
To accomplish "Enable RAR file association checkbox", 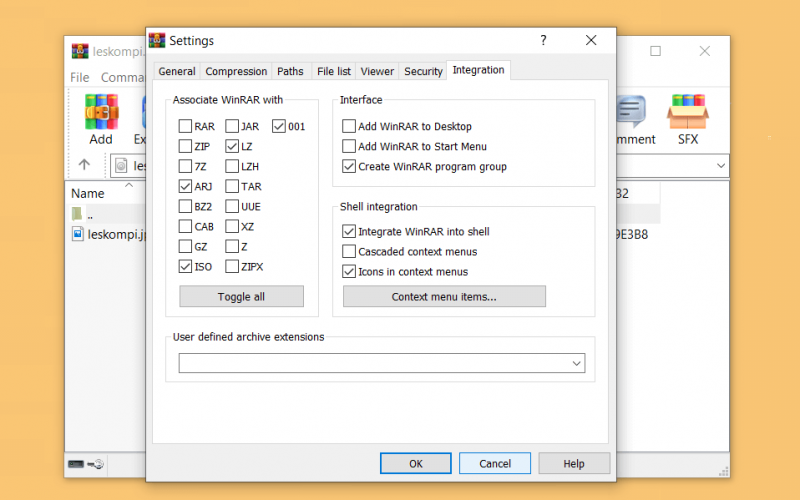I will pos(185,126).
